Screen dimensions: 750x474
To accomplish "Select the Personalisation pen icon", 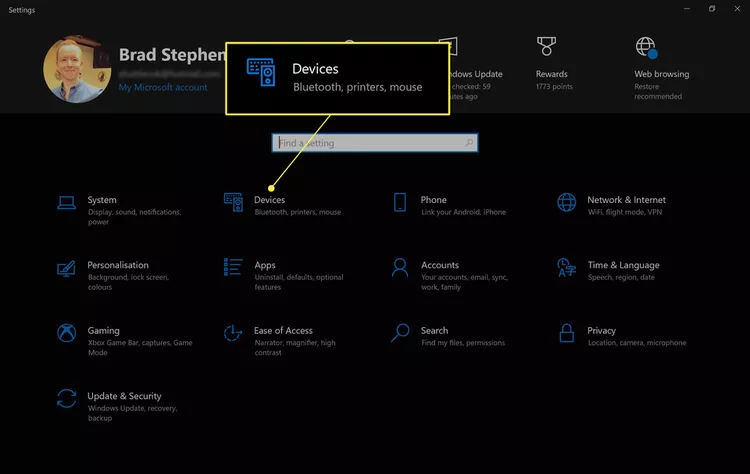I will coord(66,268).
